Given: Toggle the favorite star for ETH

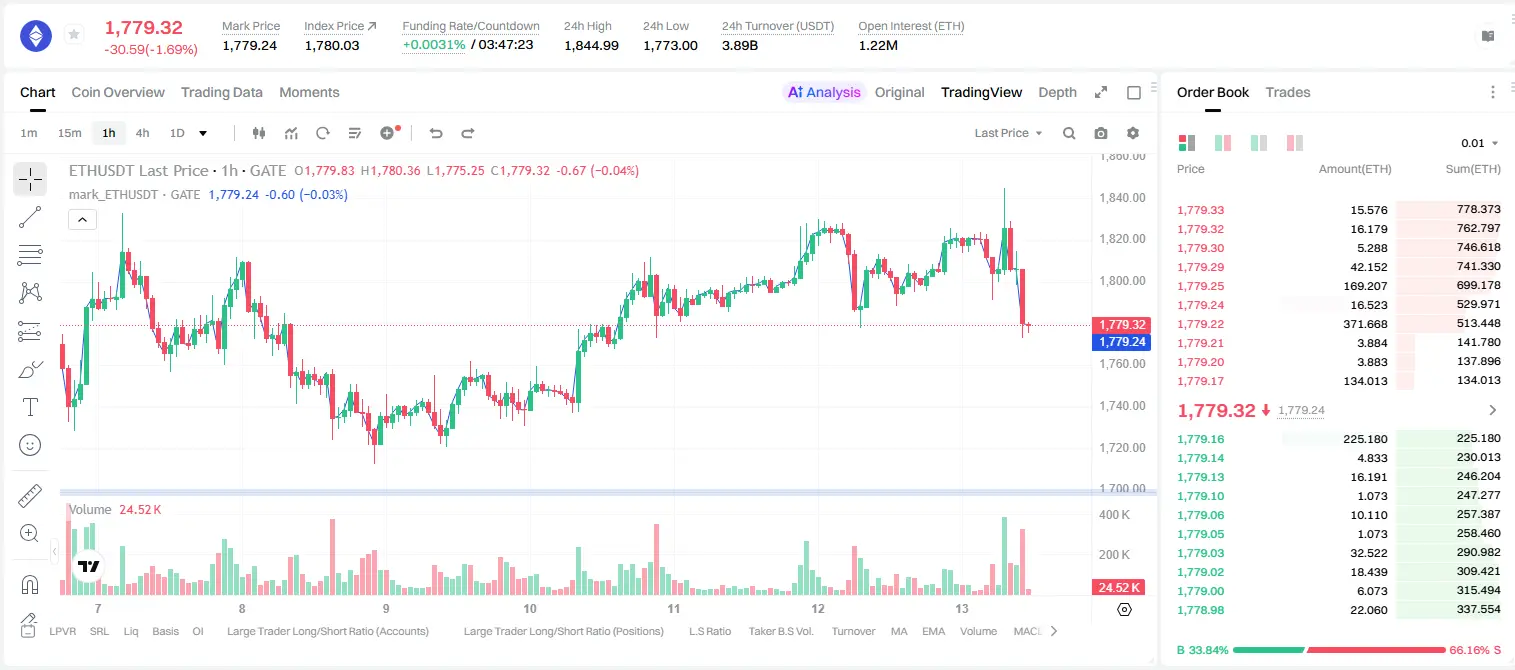Looking at the screenshot, I should tap(74, 35).
